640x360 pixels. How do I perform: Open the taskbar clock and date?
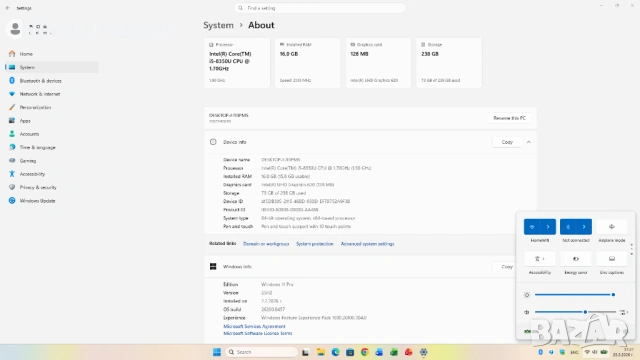point(623,352)
